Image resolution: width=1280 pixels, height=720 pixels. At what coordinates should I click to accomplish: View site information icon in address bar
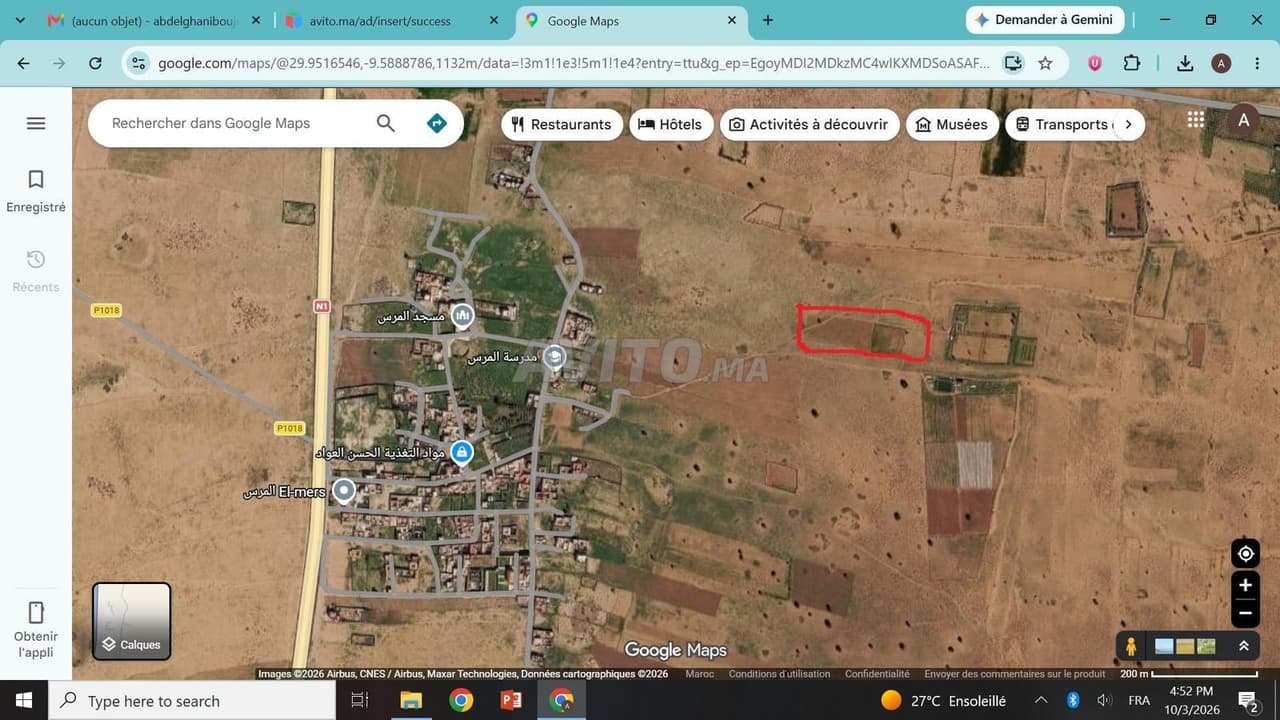click(139, 63)
